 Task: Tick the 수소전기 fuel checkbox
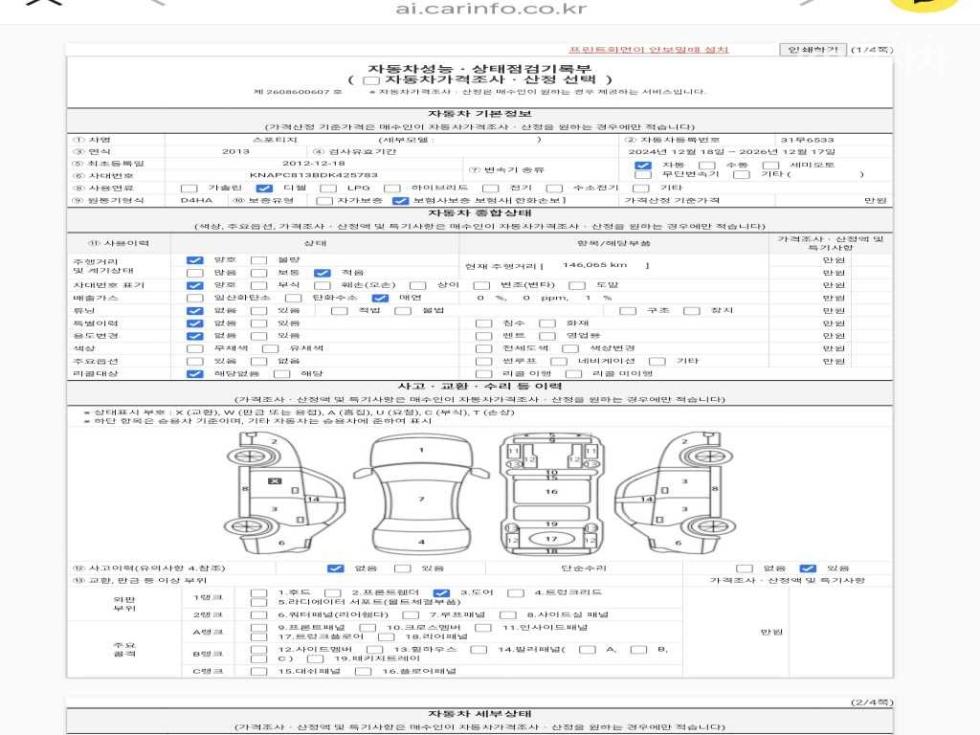554,188
